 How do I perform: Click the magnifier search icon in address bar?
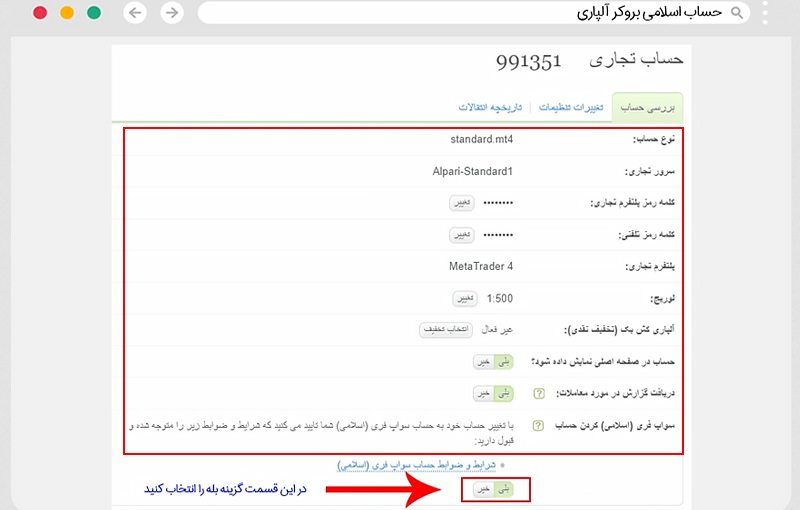point(737,13)
